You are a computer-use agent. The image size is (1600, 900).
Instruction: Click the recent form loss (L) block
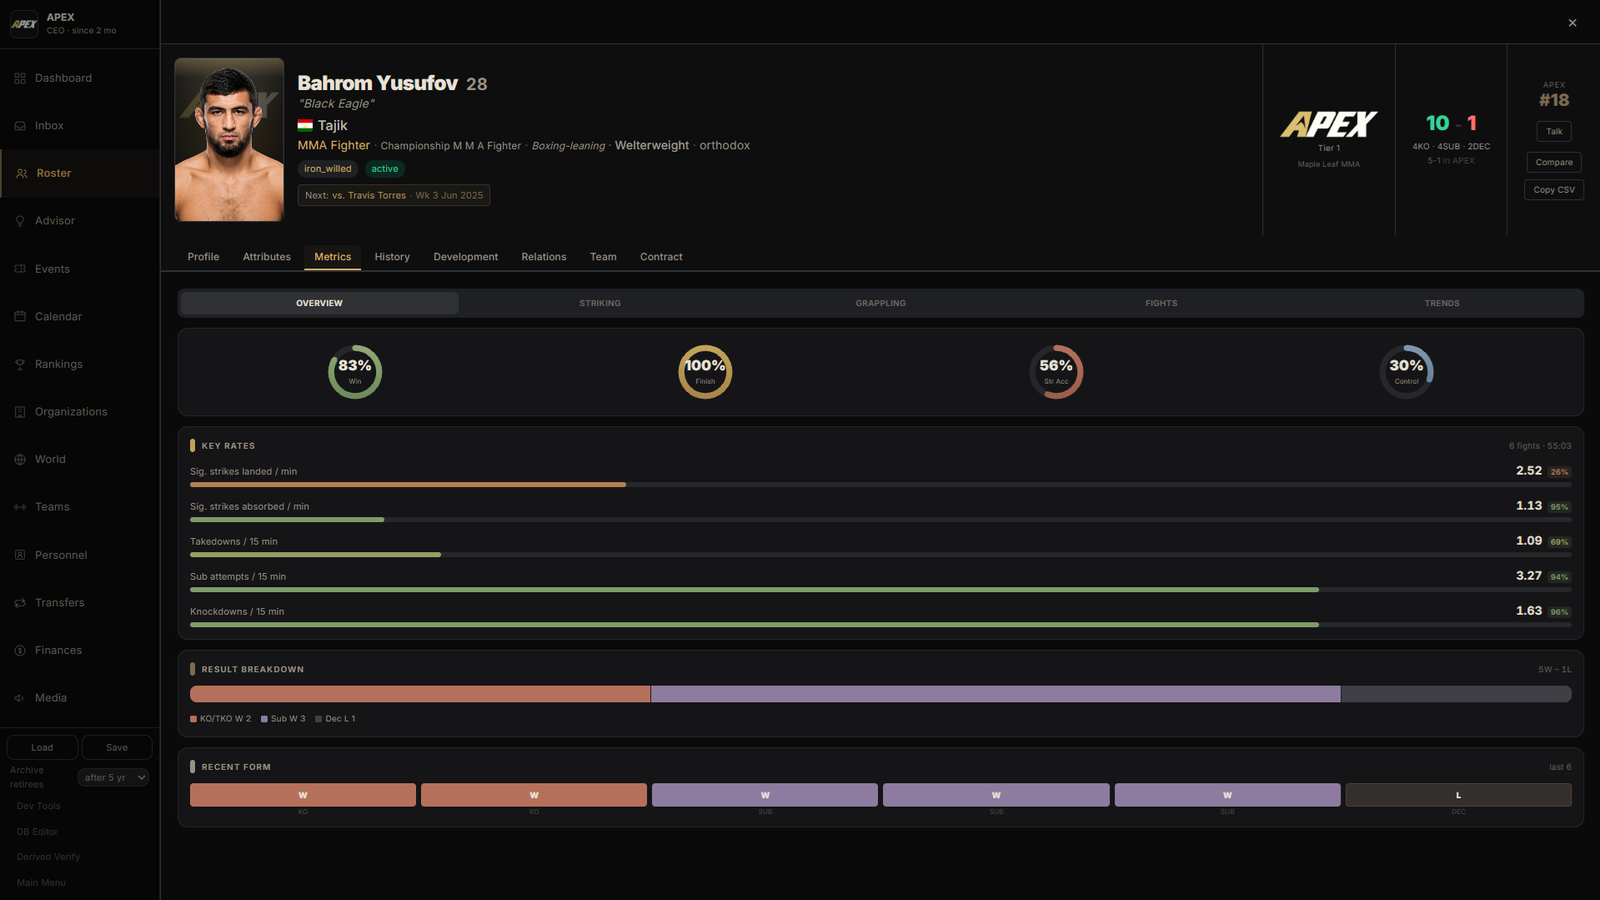pyautogui.click(x=1458, y=795)
